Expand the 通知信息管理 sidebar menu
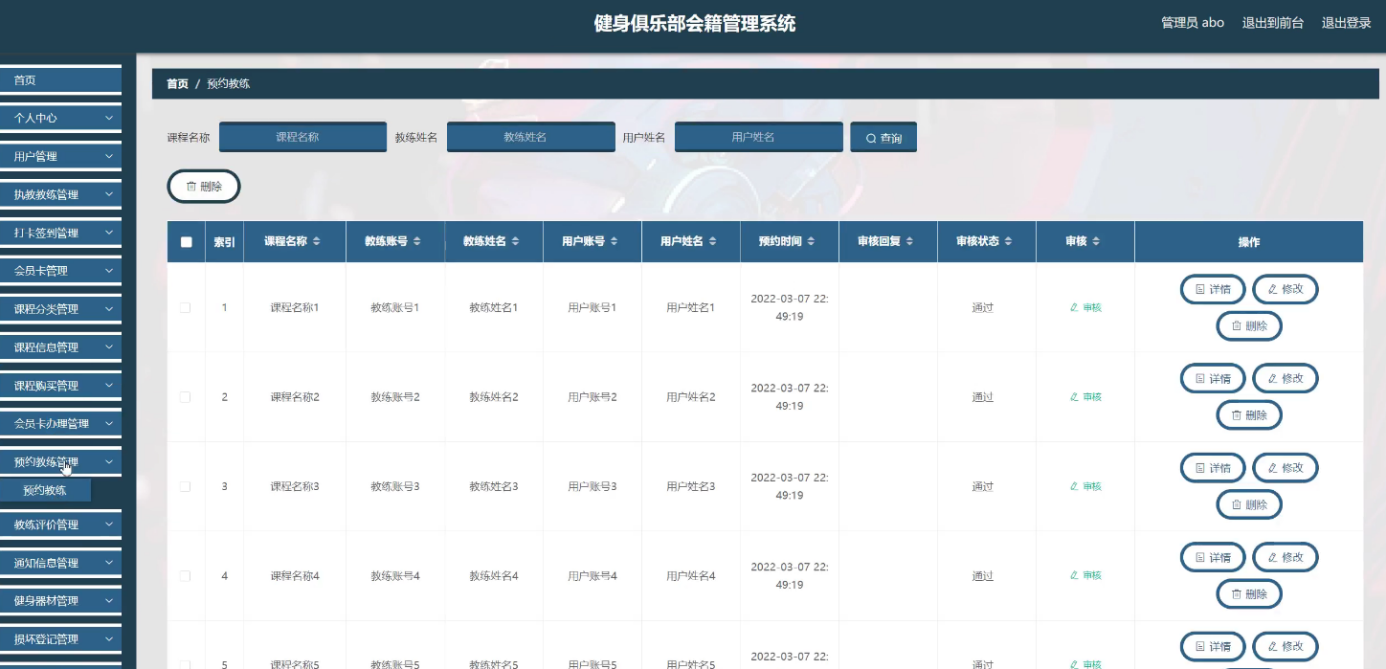 (60, 563)
